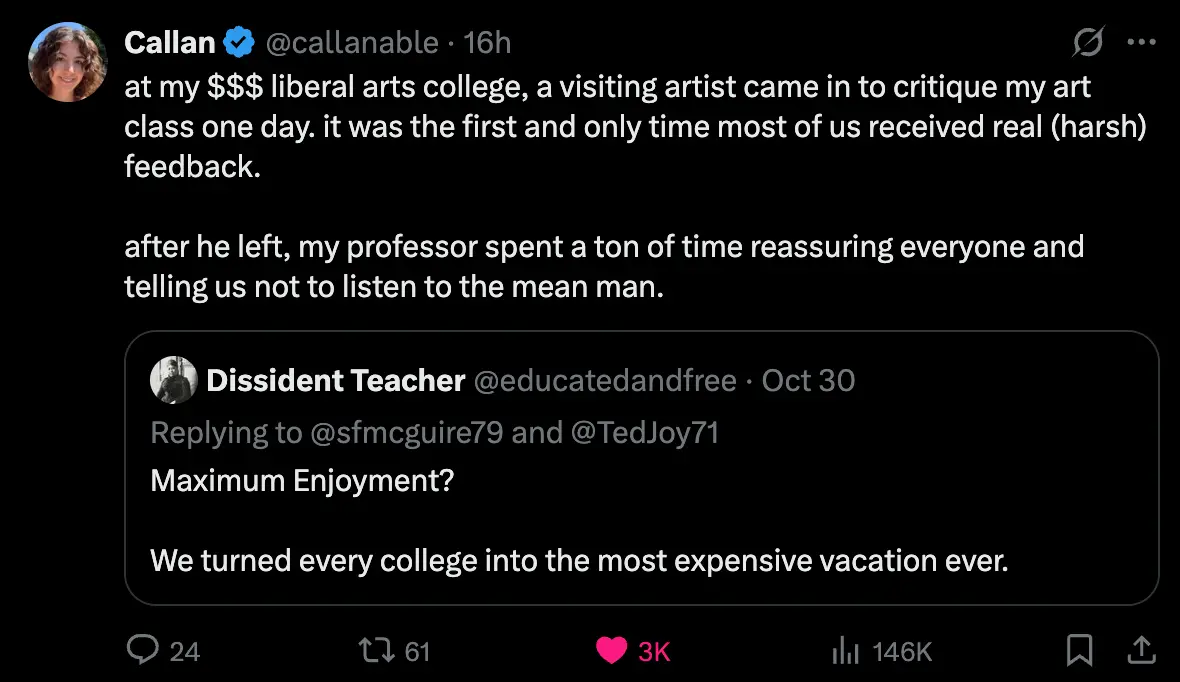
Task: Click the 146K views count
Action: (902, 652)
